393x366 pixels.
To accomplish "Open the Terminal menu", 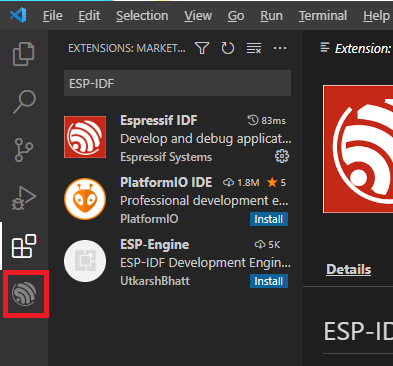I will 323,16.
